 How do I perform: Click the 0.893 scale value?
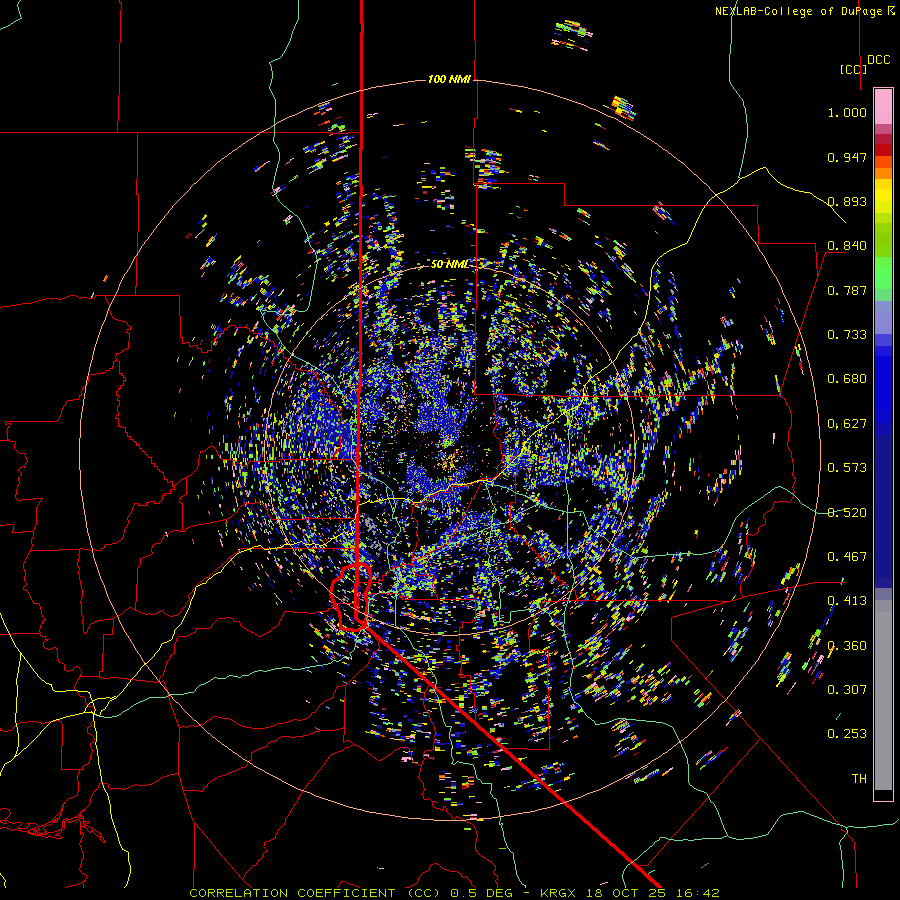[x=847, y=201]
